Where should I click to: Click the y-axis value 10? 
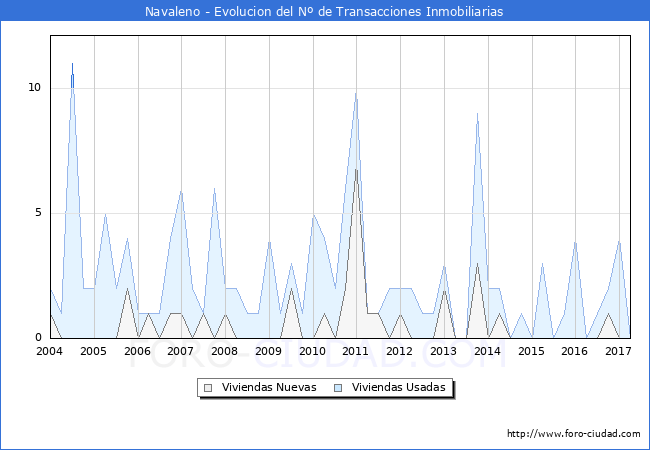tap(34, 87)
